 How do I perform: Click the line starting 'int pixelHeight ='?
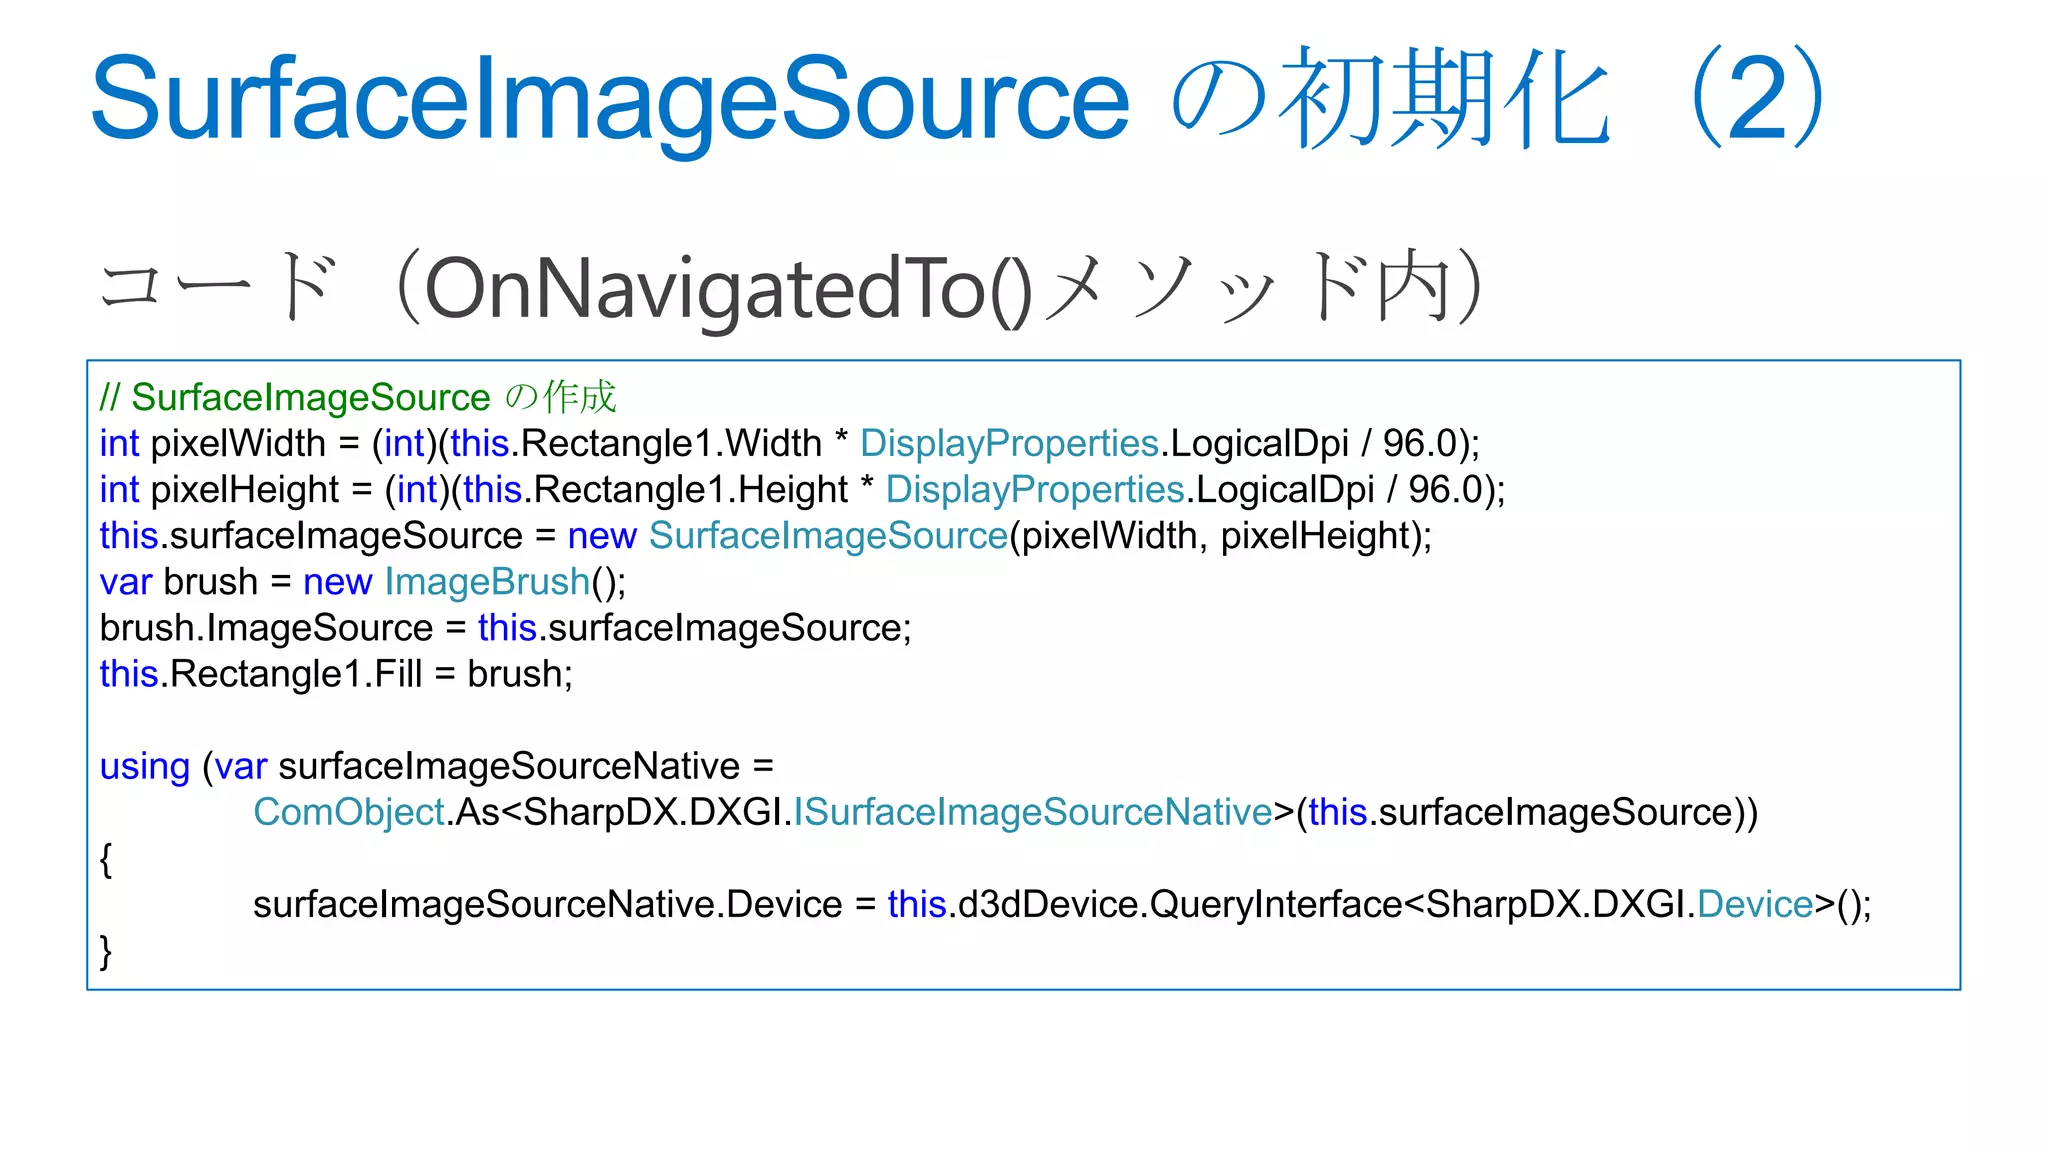tap(803, 489)
